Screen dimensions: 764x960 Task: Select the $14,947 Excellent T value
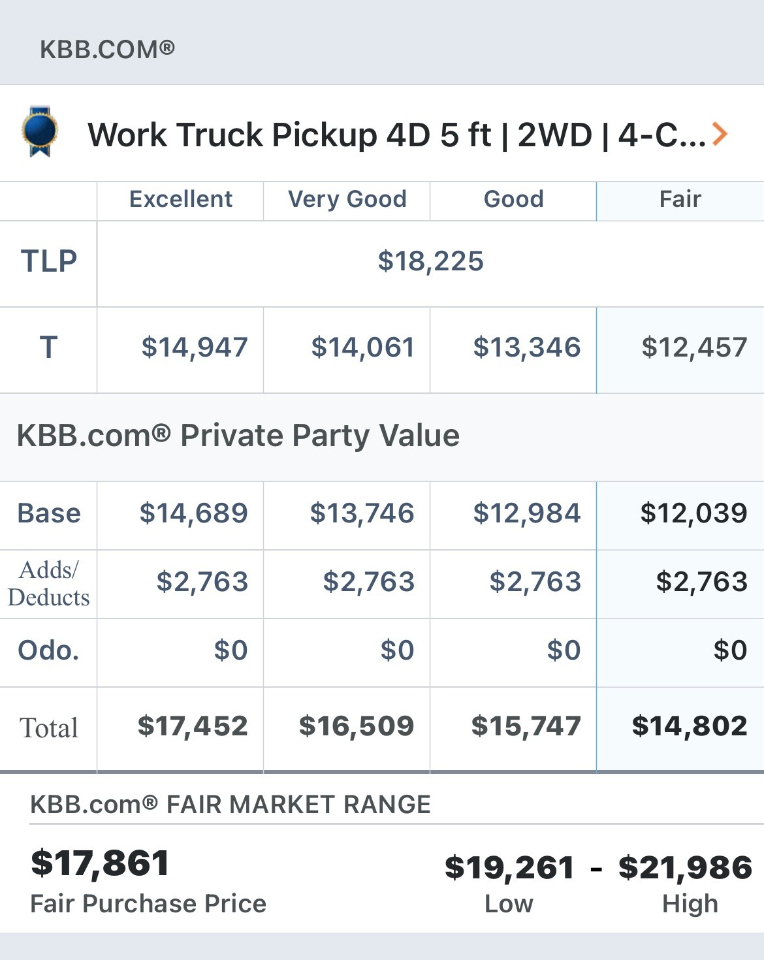(194, 347)
